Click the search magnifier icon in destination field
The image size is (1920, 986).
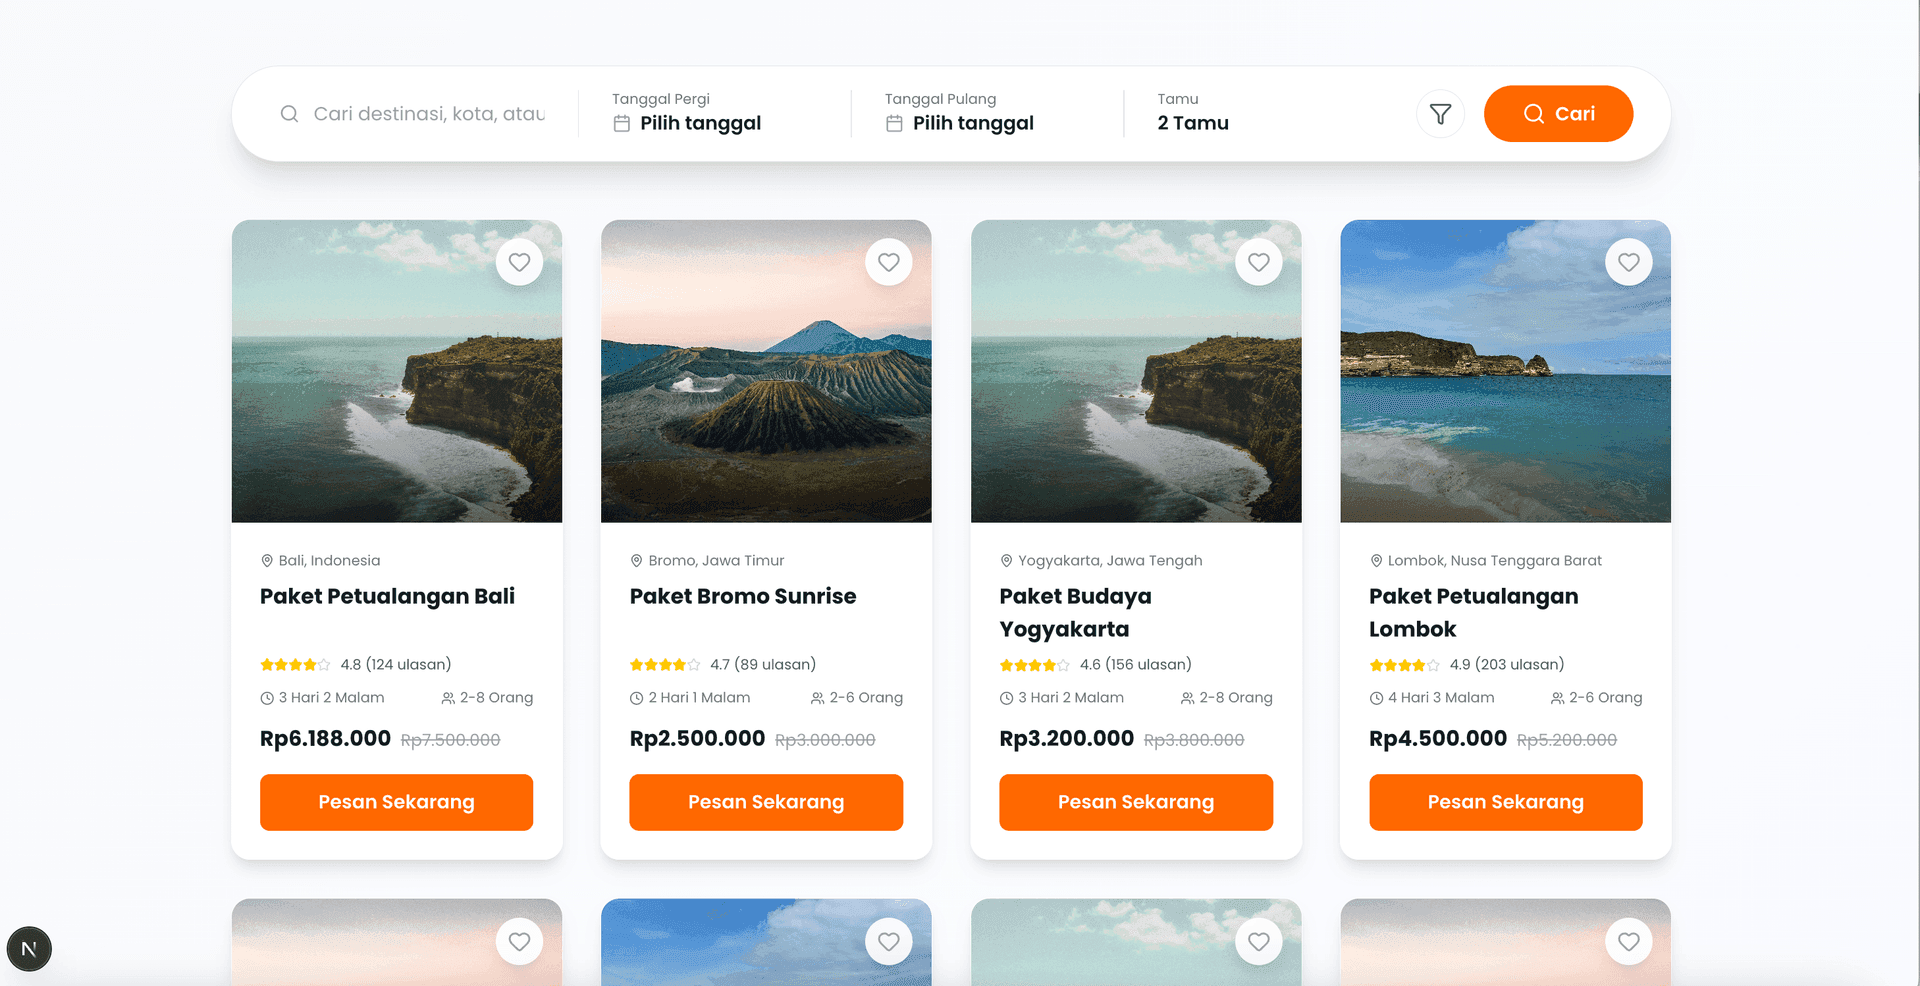tap(289, 114)
